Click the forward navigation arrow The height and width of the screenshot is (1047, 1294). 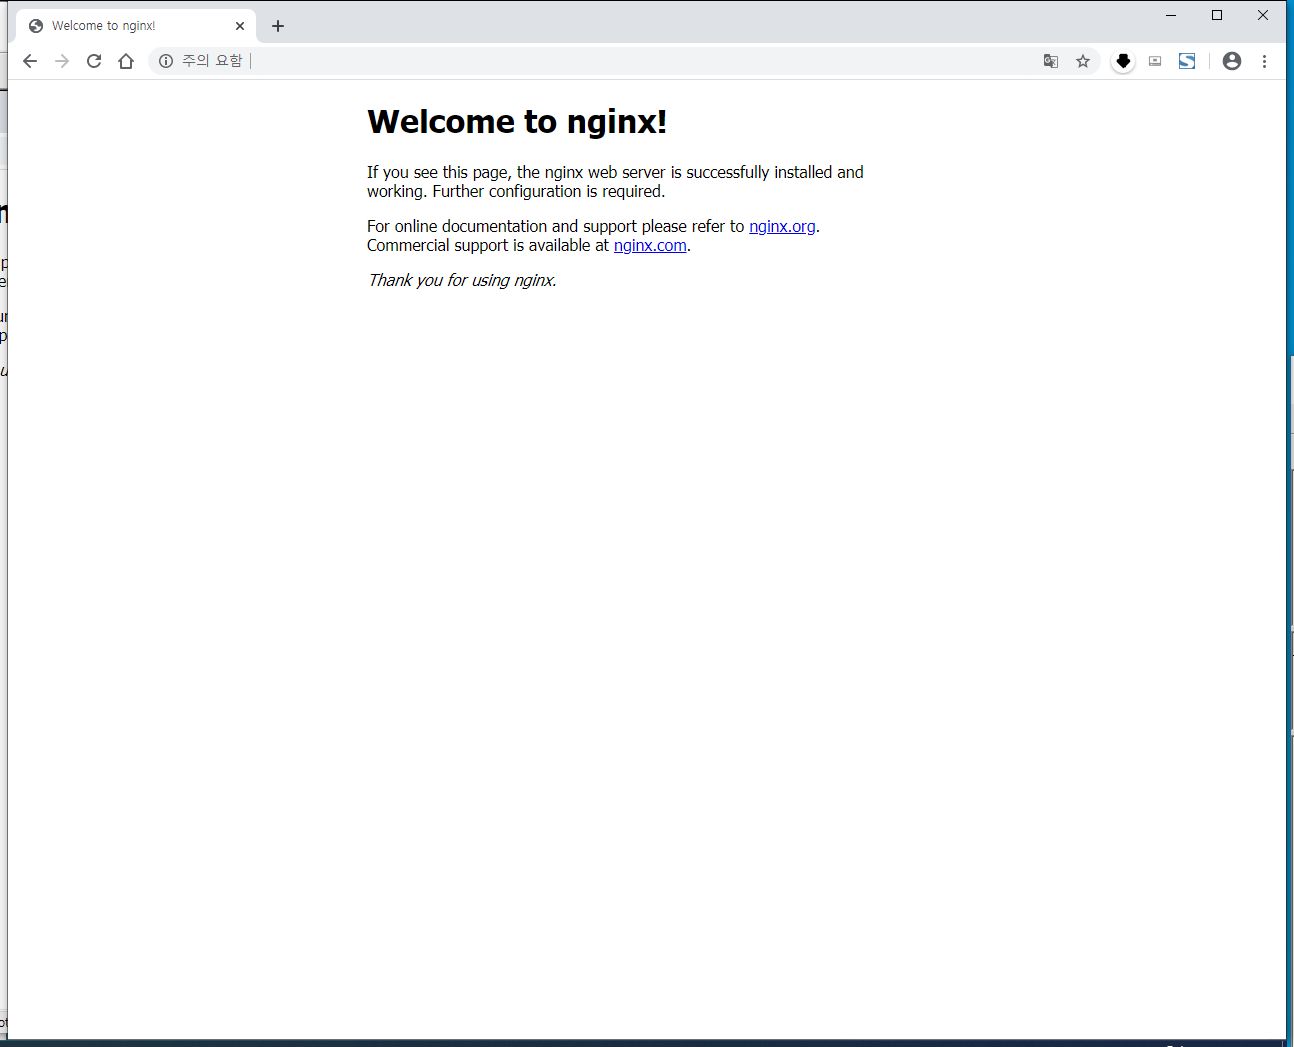(62, 61)
